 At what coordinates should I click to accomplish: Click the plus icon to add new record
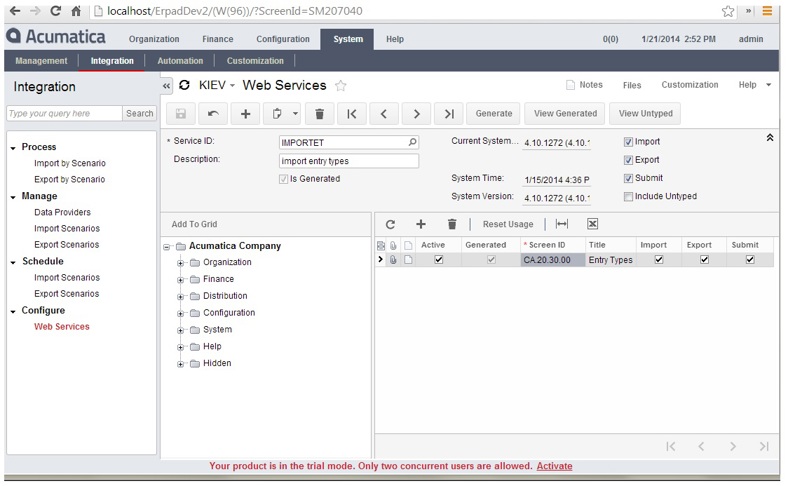(x=246, y=114)
